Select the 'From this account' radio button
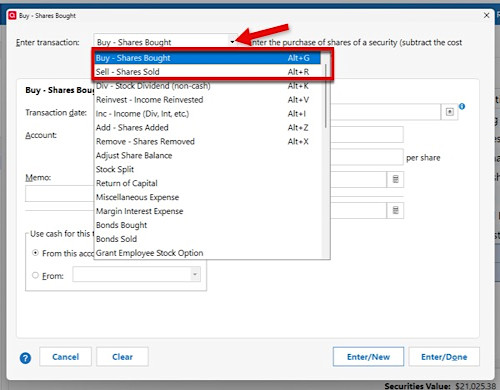The width and height of the screenshot is (500, 390). 35,253
